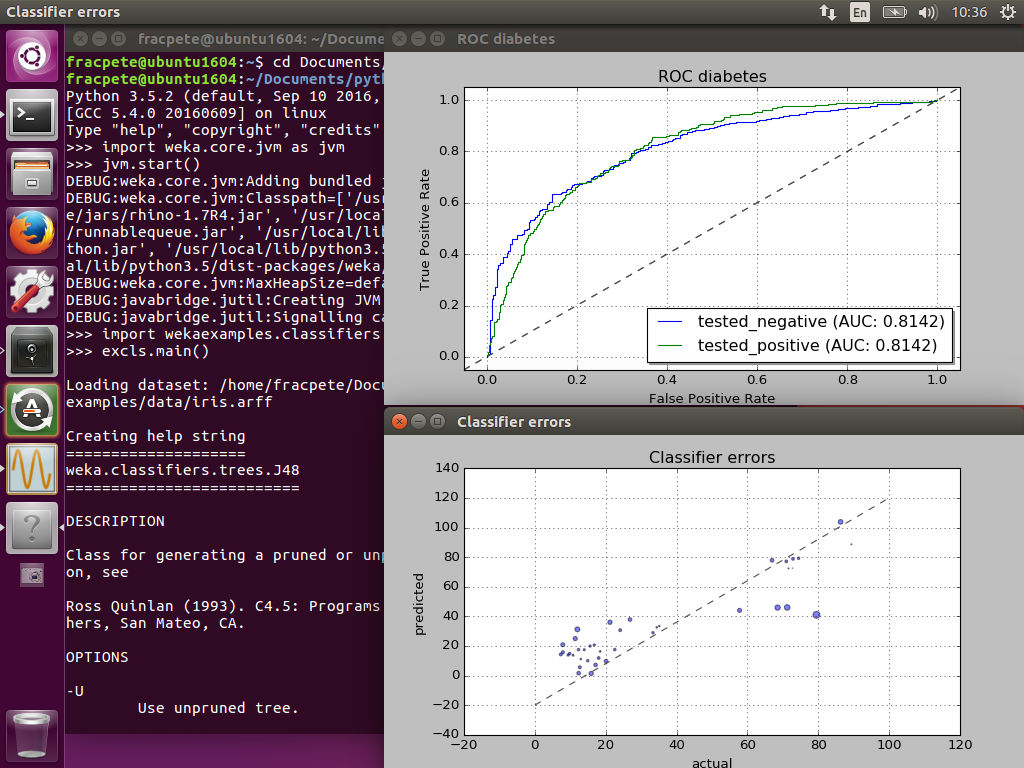This screenshot has width=1024, height=768.
Task: Click the 10:36 clock in the top panel
Action: (970, 12)
